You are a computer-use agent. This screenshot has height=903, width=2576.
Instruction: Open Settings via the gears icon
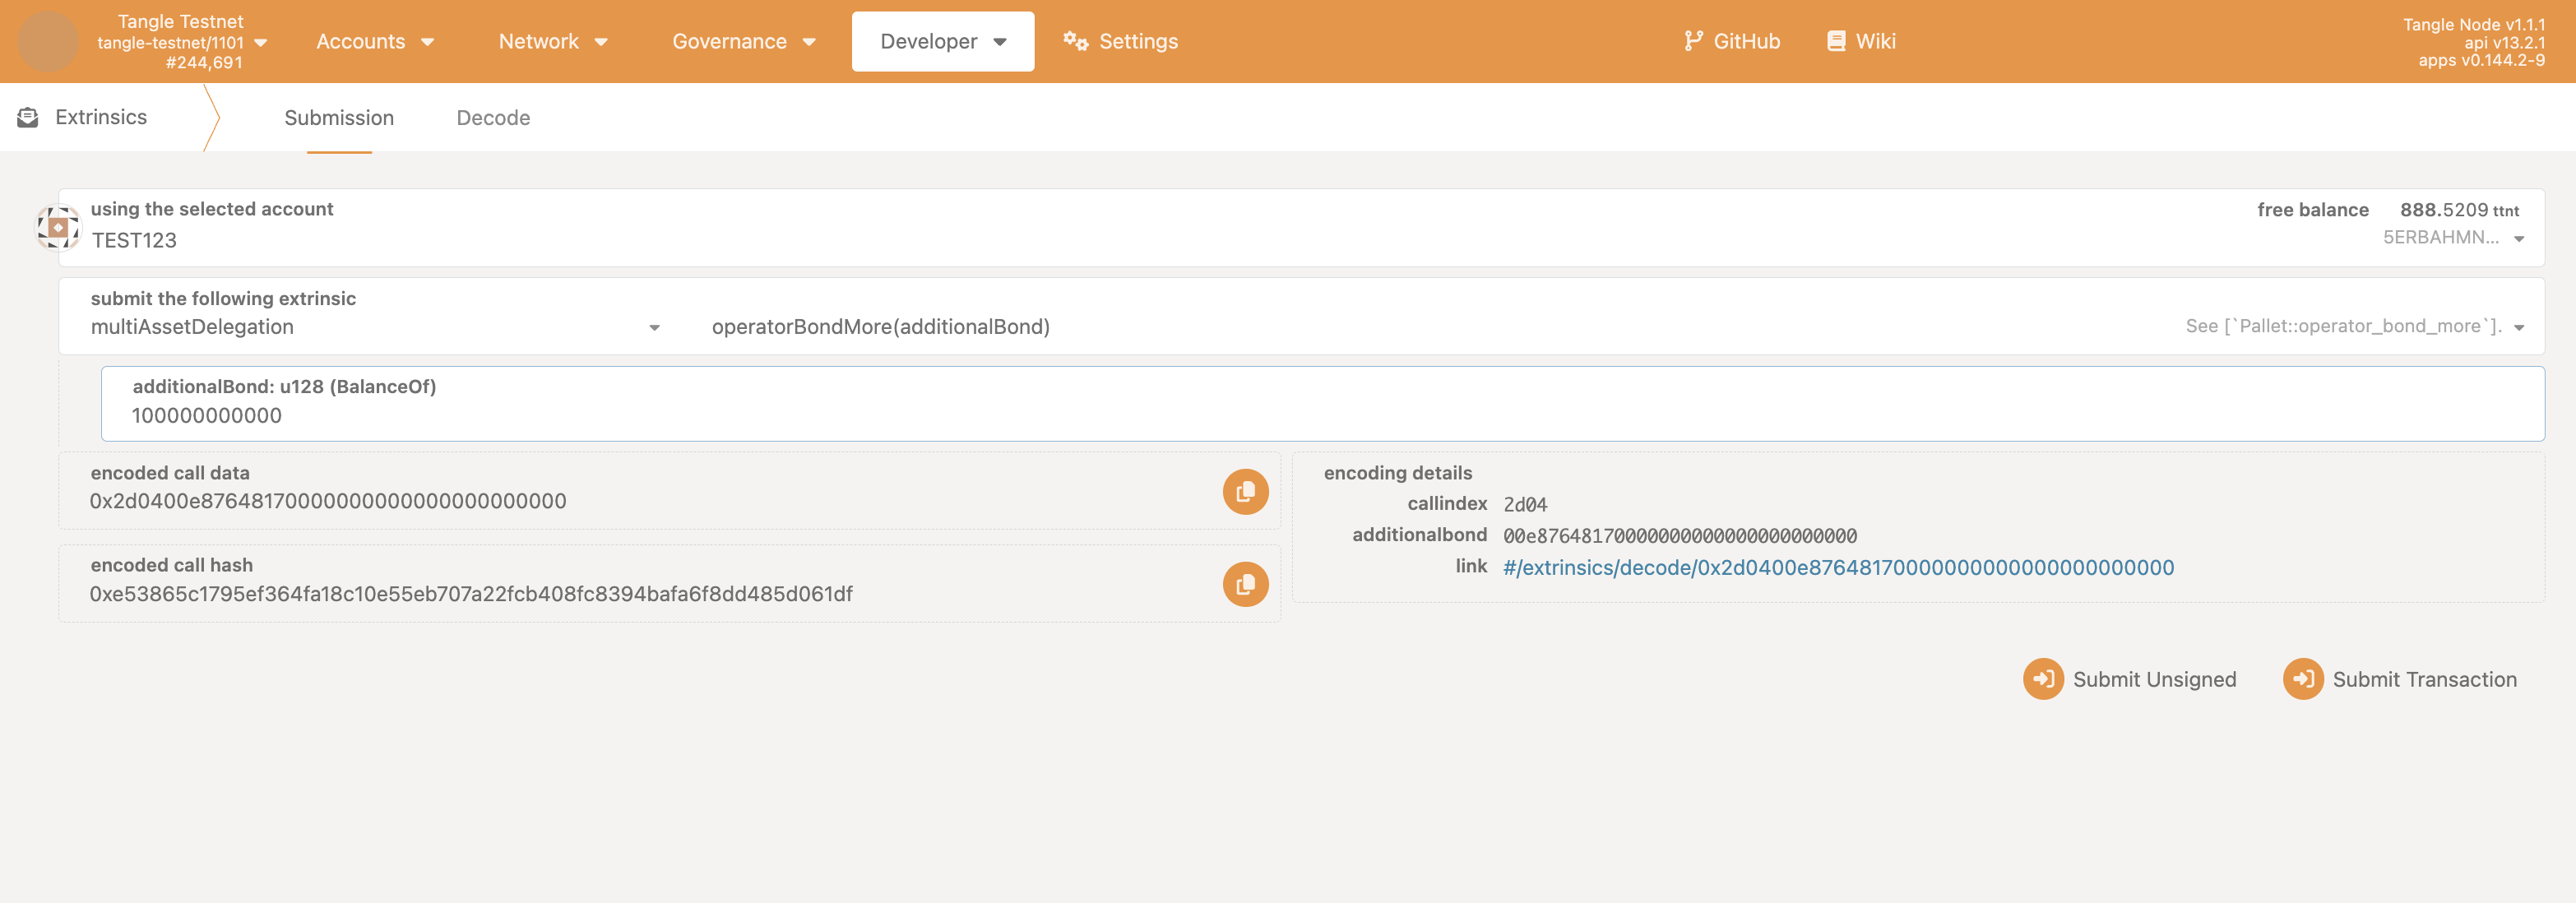[x=1075, y=41]
